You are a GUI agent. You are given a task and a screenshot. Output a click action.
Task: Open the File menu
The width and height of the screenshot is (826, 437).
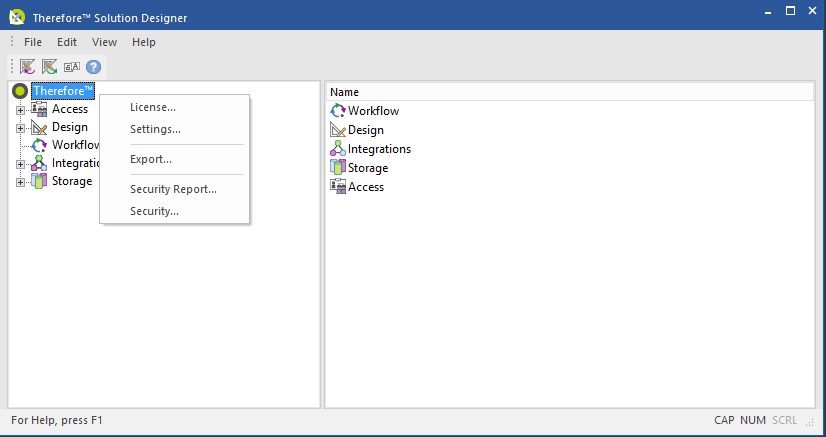pyautogui.click(x=33, y=42)
